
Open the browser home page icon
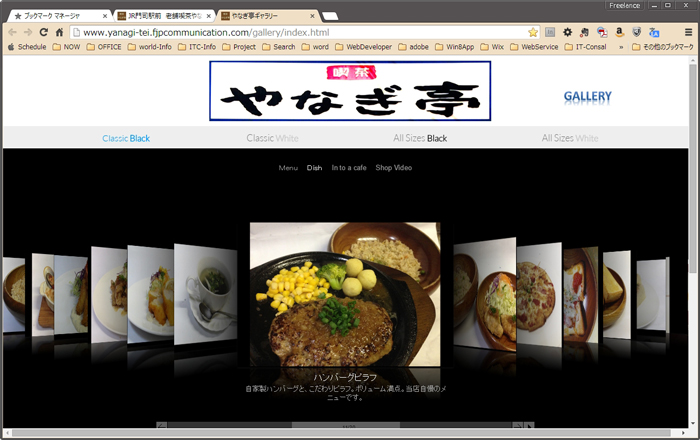pyautogui.click(x=59, y=32)
